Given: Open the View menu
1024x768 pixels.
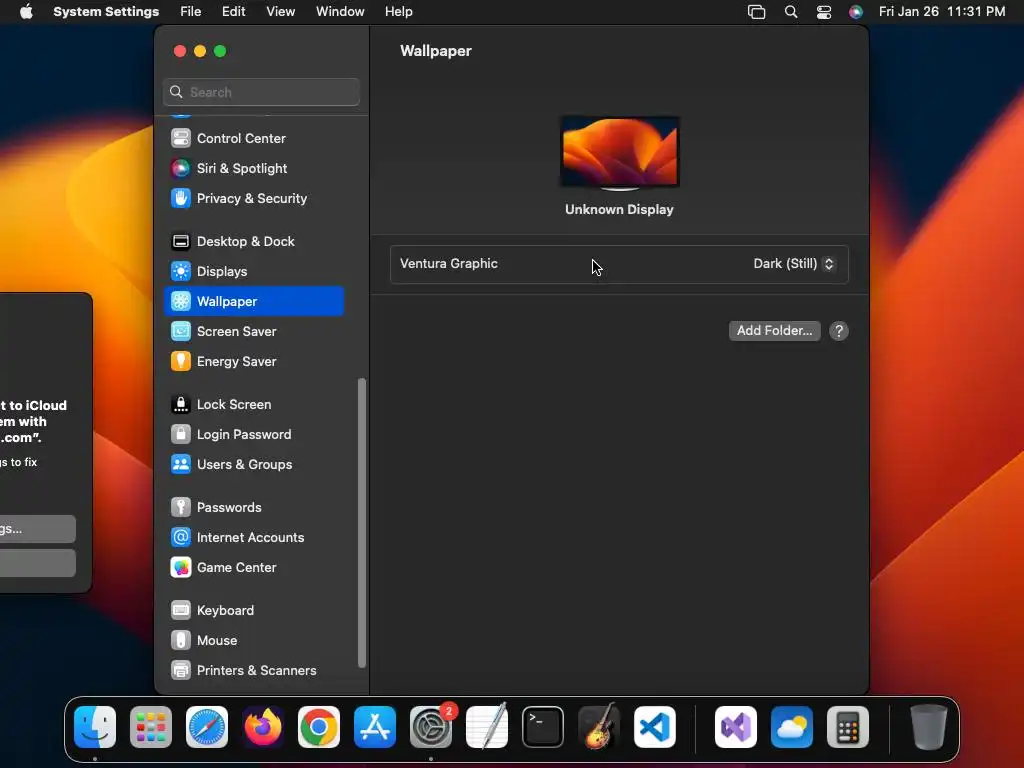Looking at the screenshot, I should [x=281, y=12].
